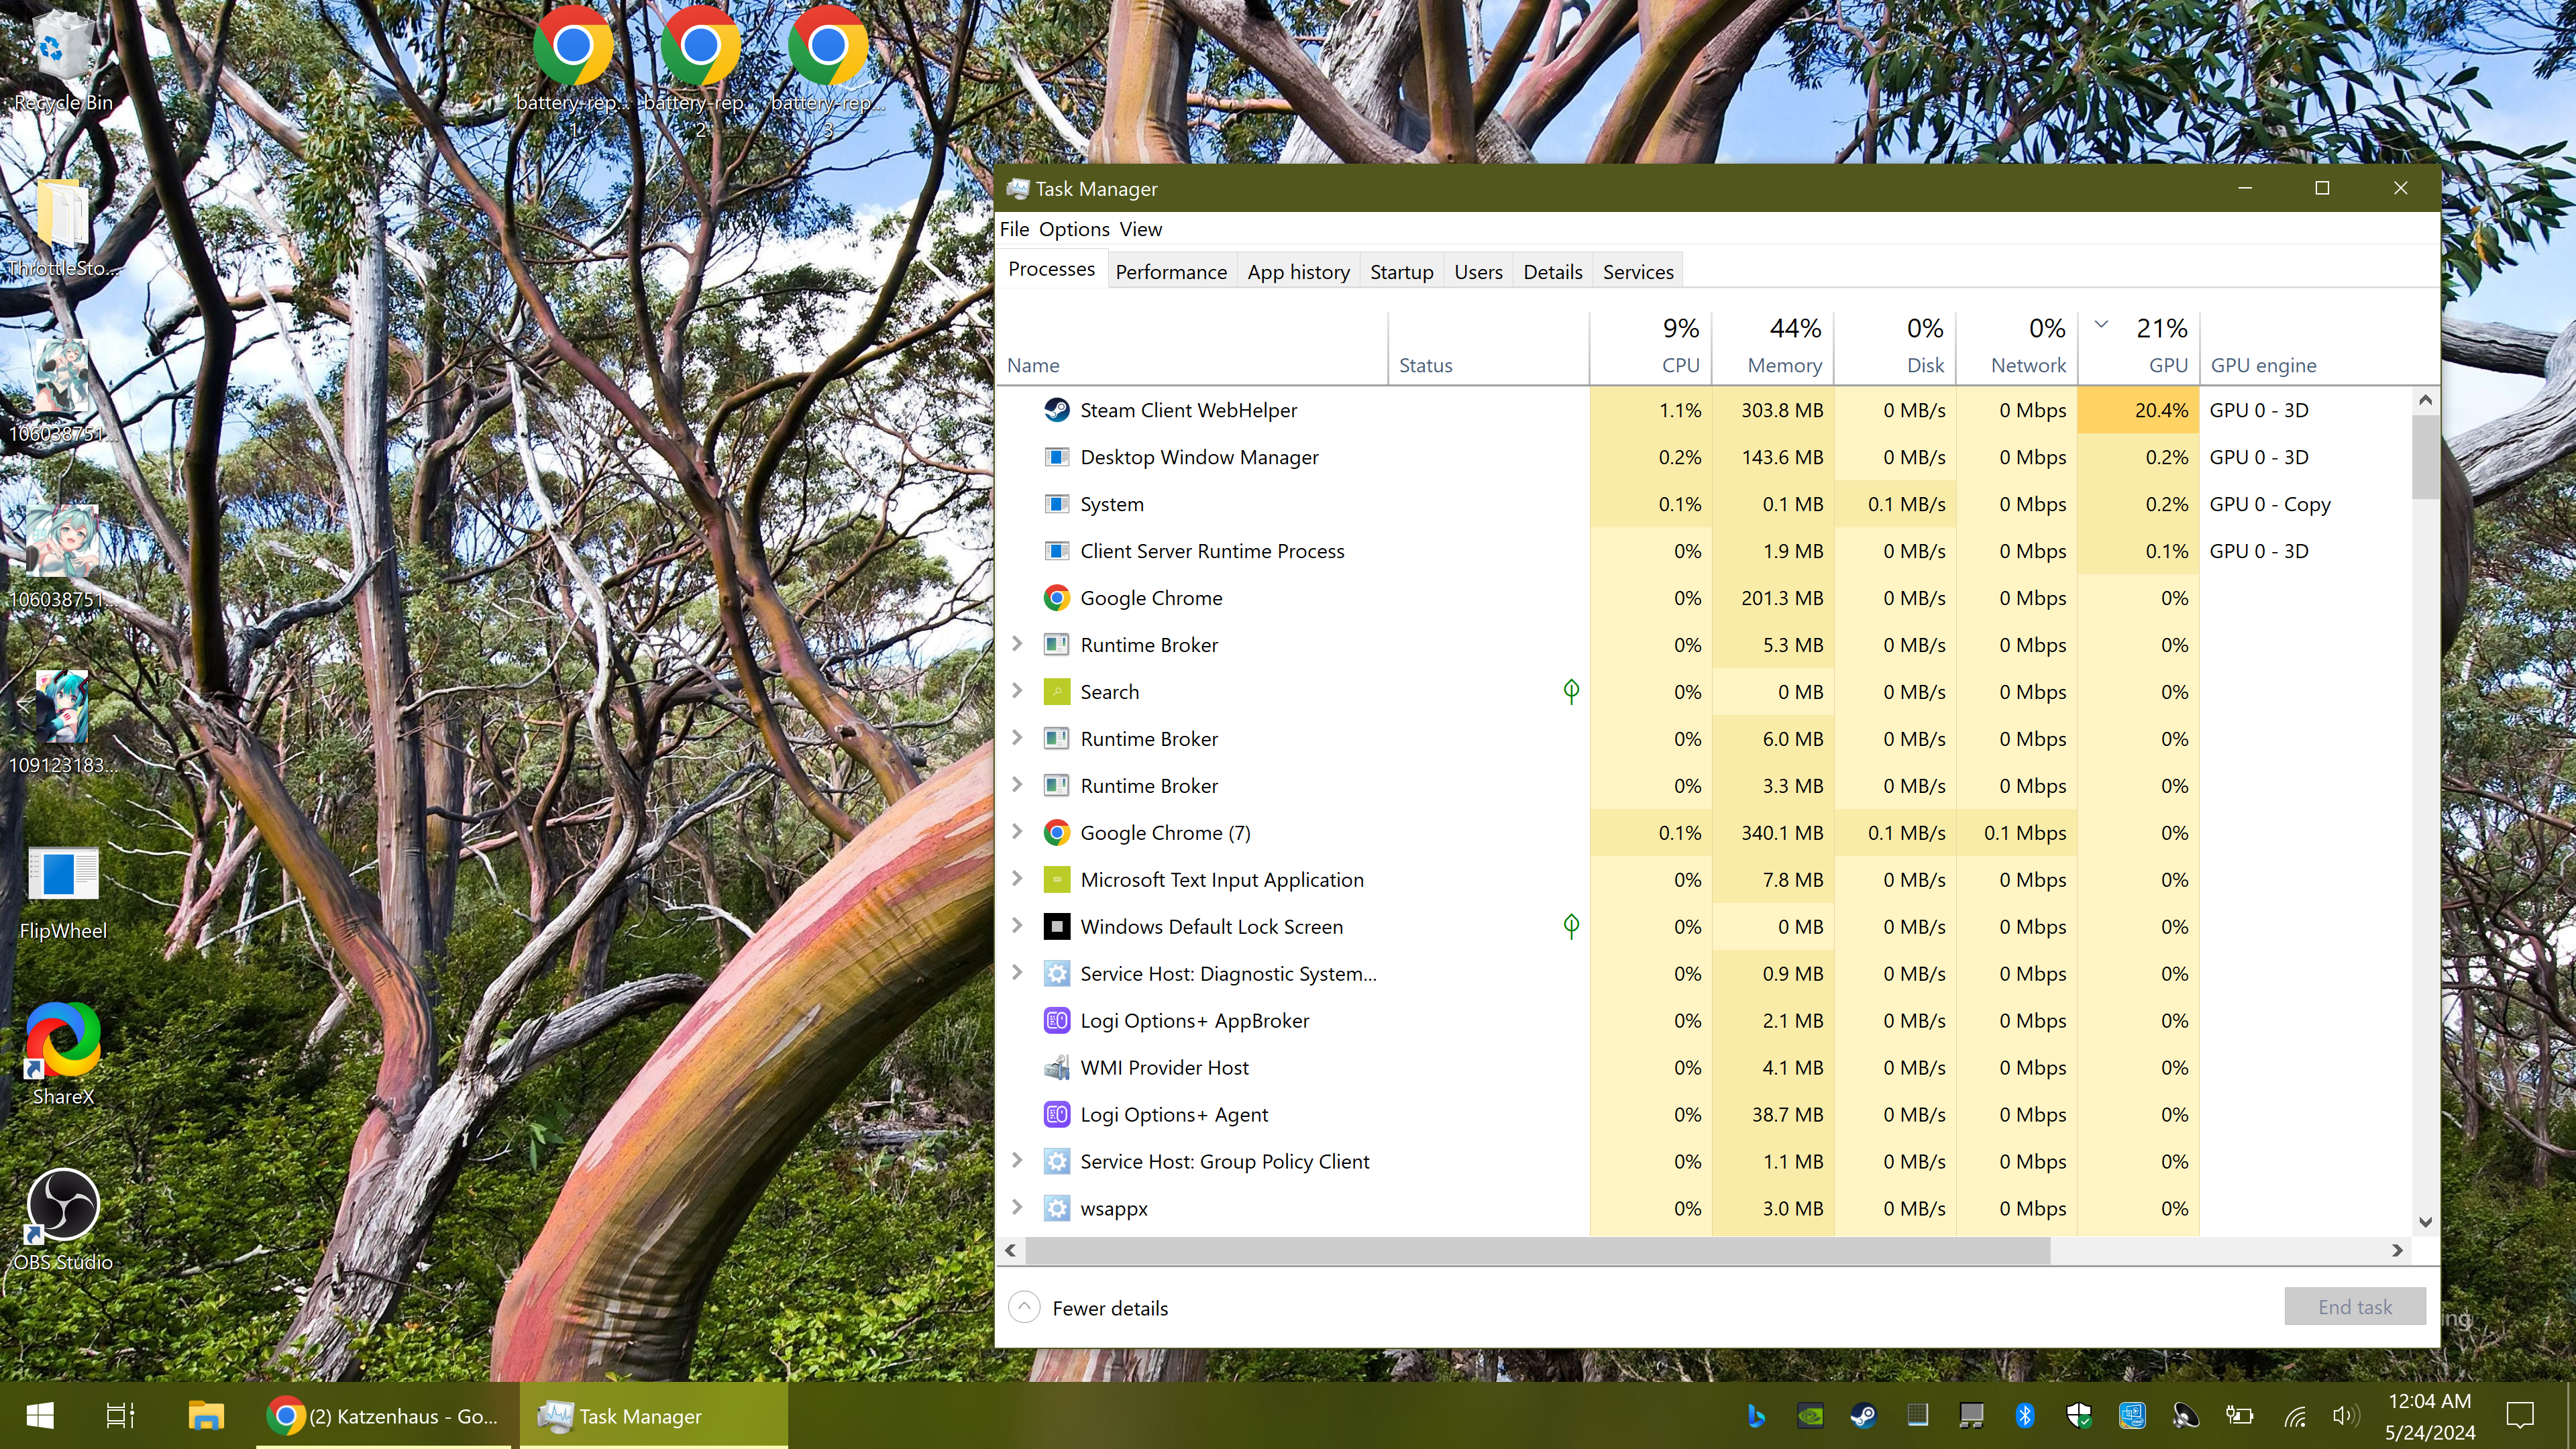The height and width of the screenshot is (1449, 2576).
Task: Expand the Google Chrome (7) process group
Action: pyautogui.click(x=1017, y=832)
